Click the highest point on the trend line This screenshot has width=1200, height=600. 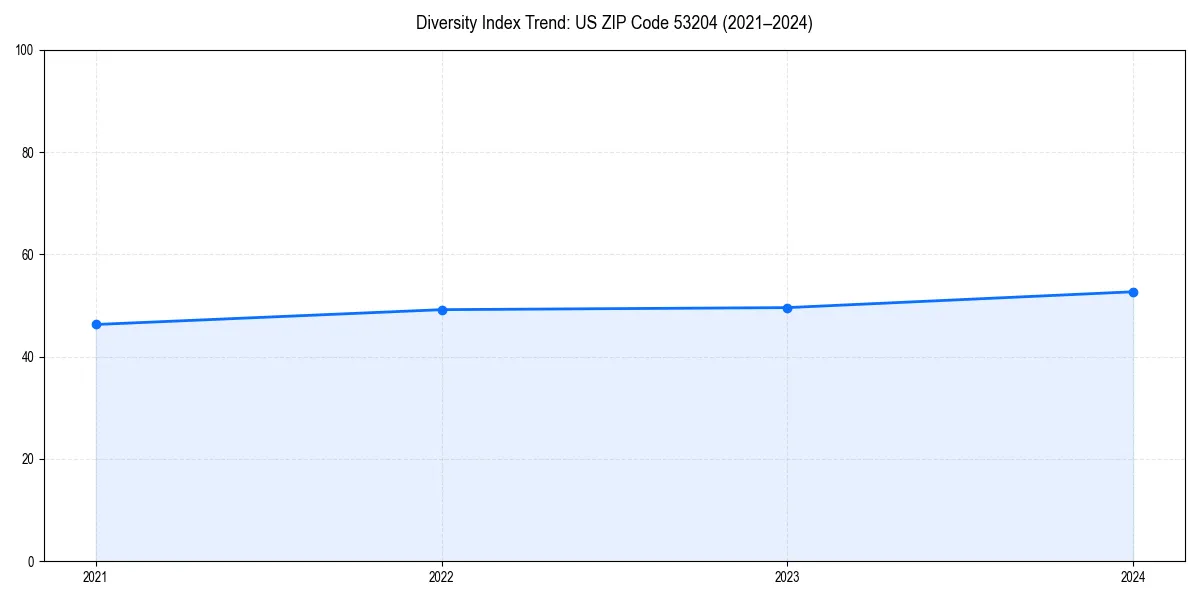pyautogui.click(x=1133, y=291)
